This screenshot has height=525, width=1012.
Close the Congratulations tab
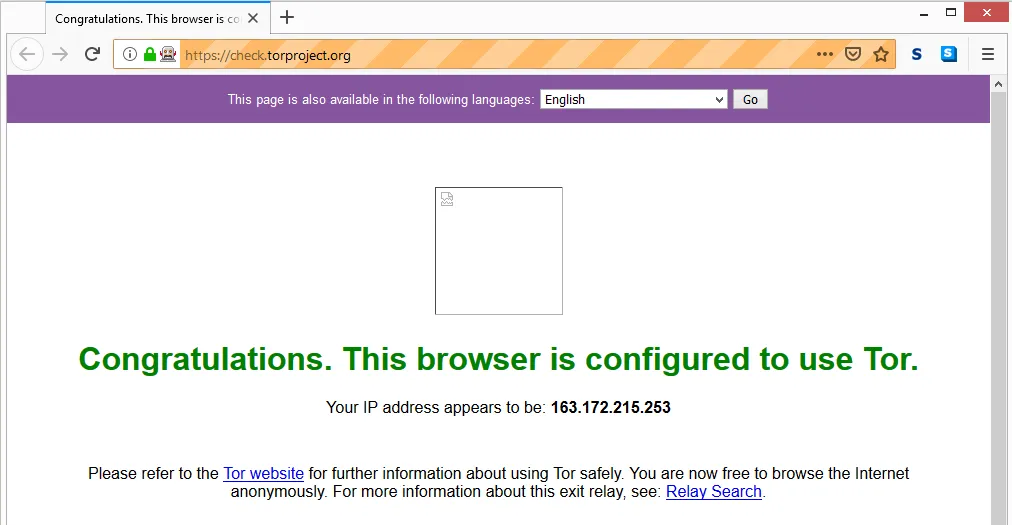pyautogui.click(x=253, y=18)
